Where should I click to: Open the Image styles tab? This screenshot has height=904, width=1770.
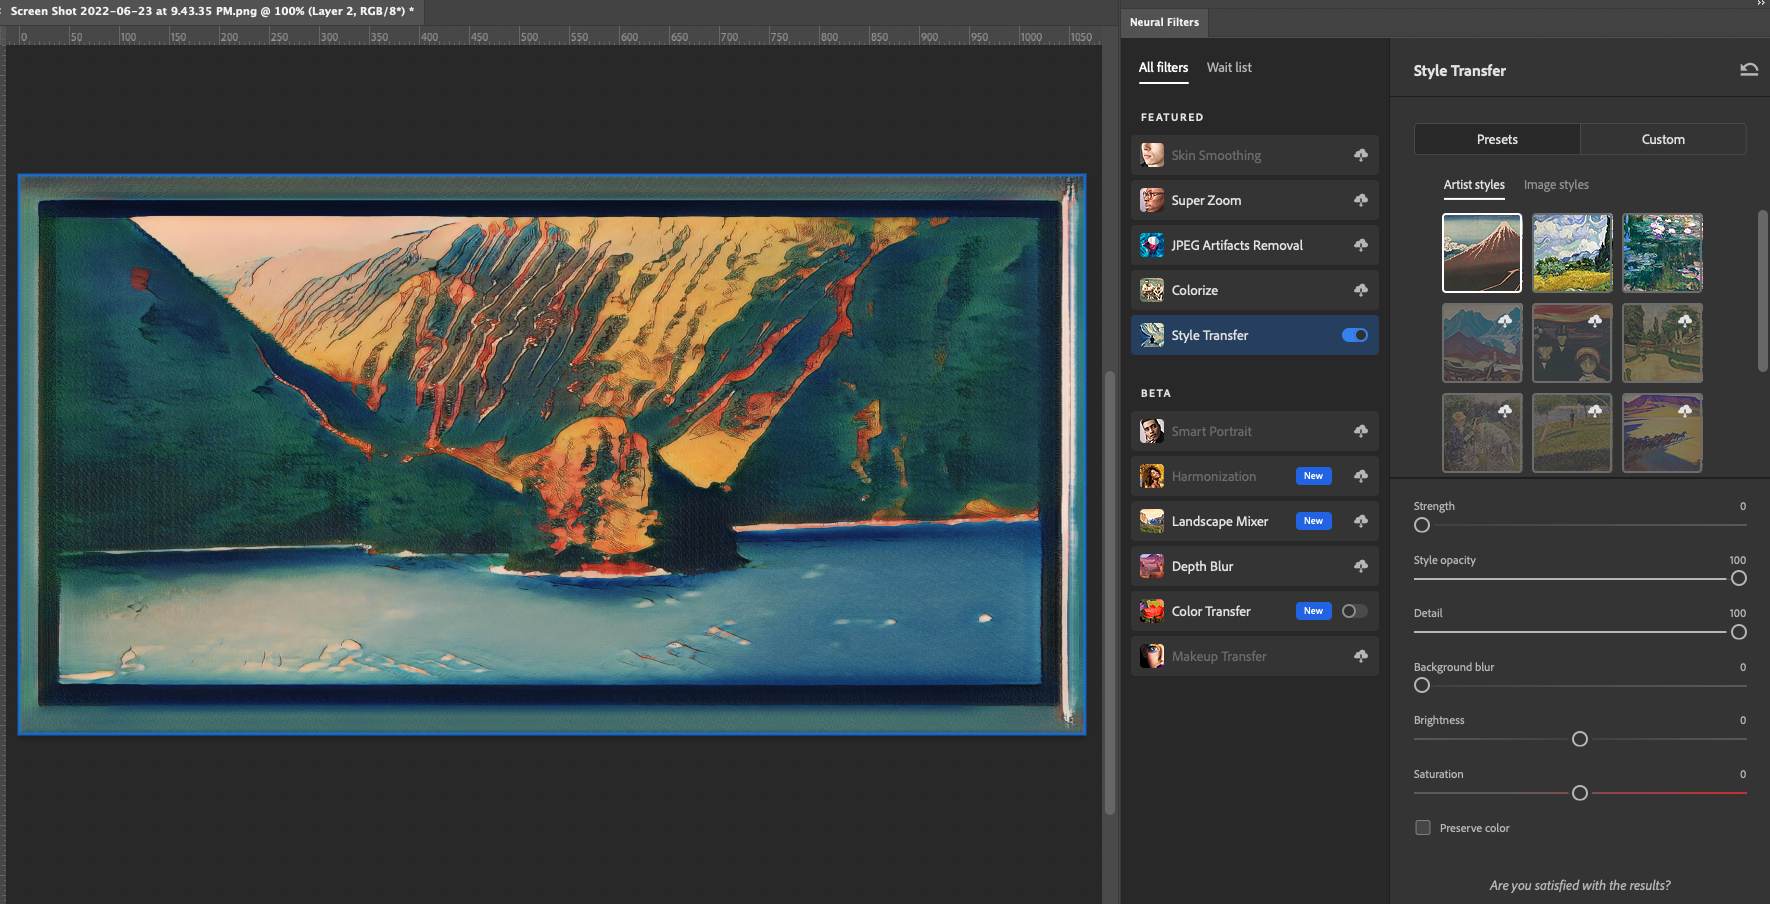coord(1556,185)
